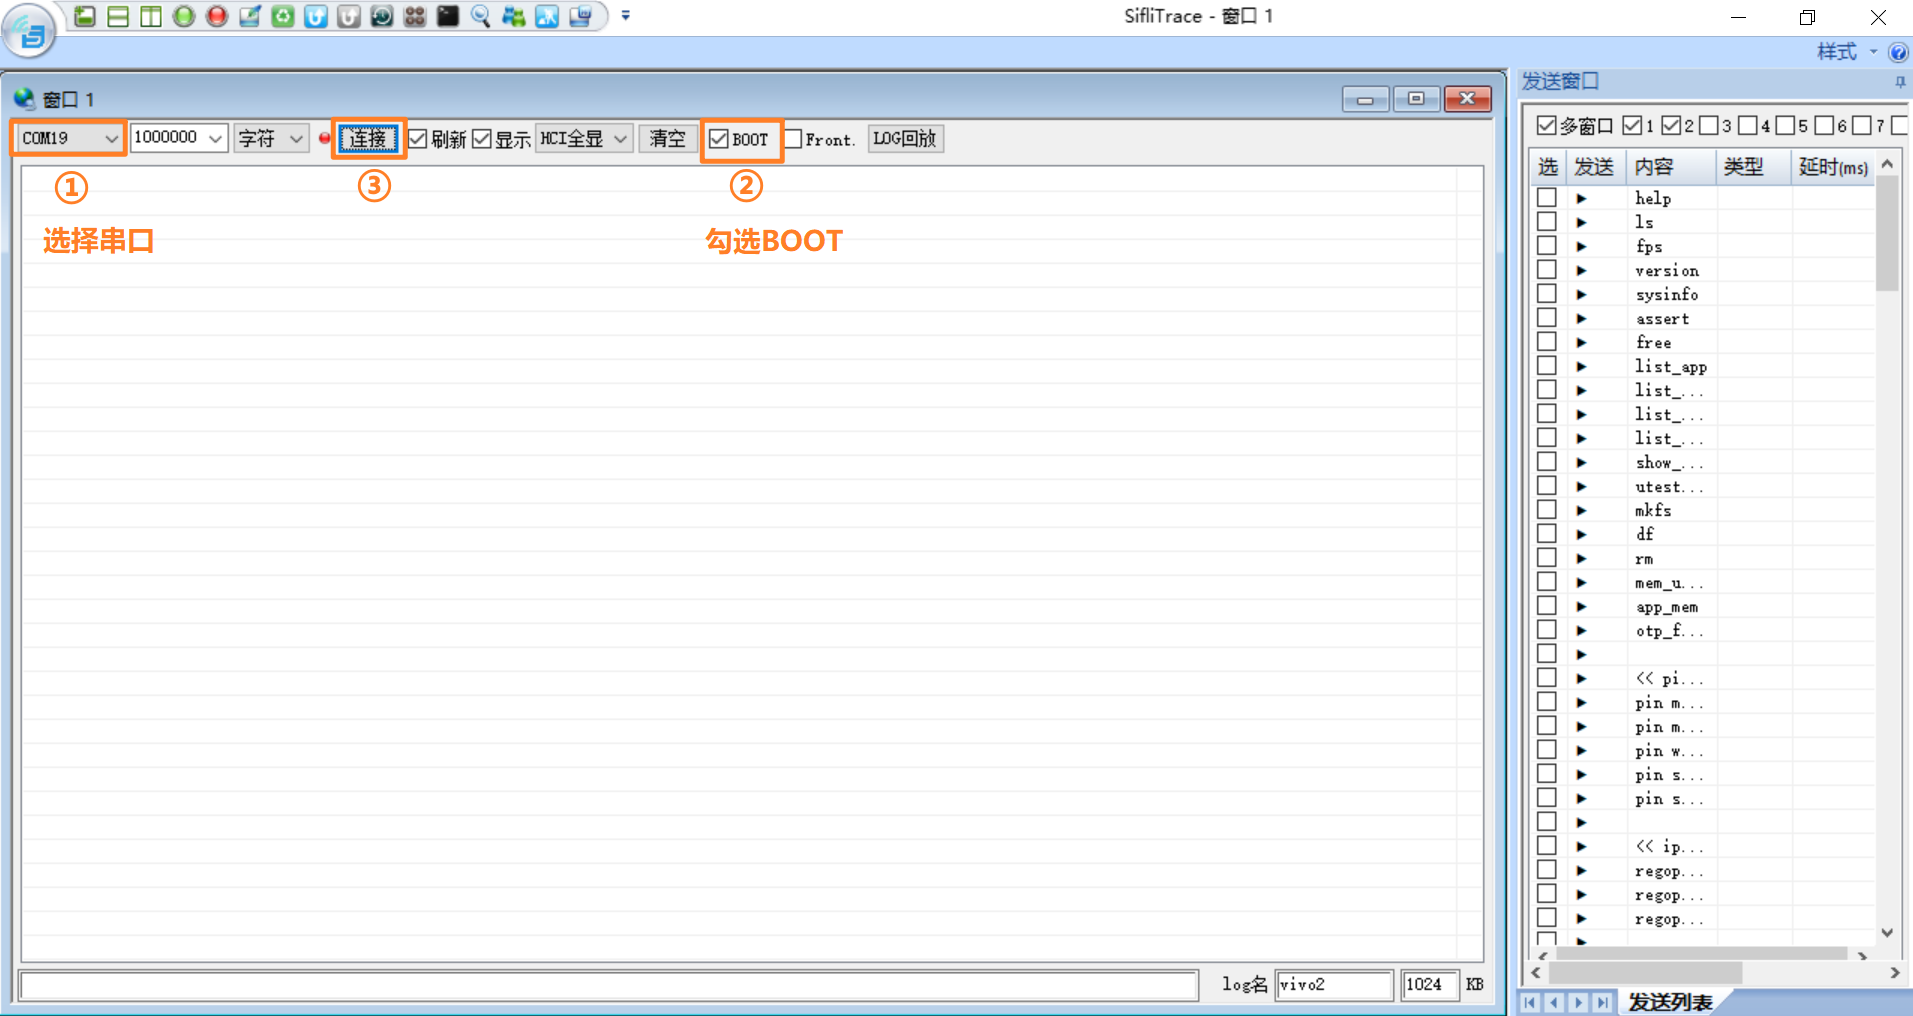Screen dimensions: 1913x1016
Task: Pin the 发送窗口 panel
Action: click(1899, 82)
